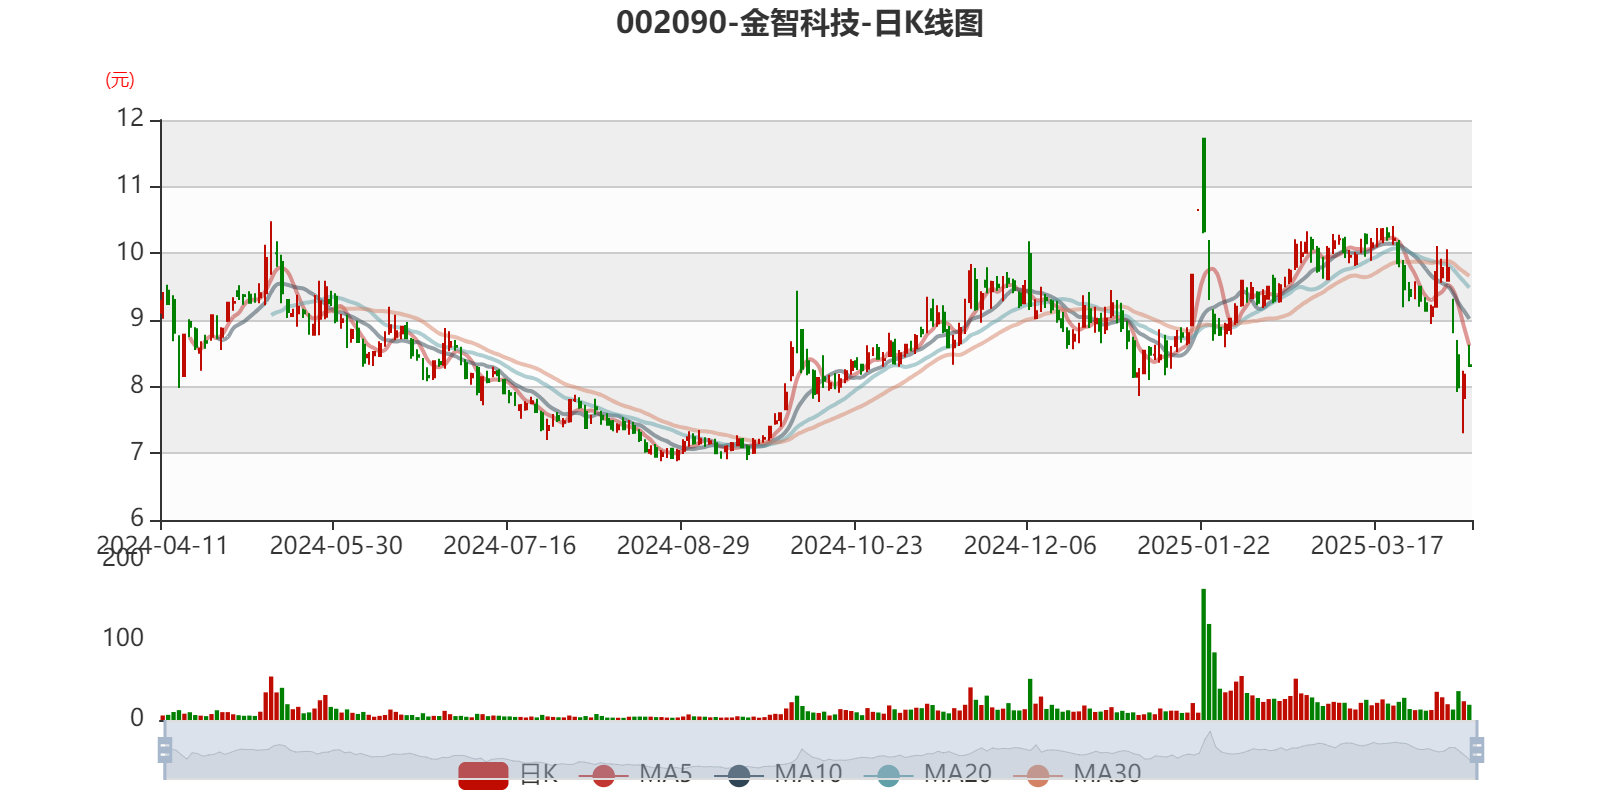
Task: Click the 100 volume axis label
Action: (123, 638)
